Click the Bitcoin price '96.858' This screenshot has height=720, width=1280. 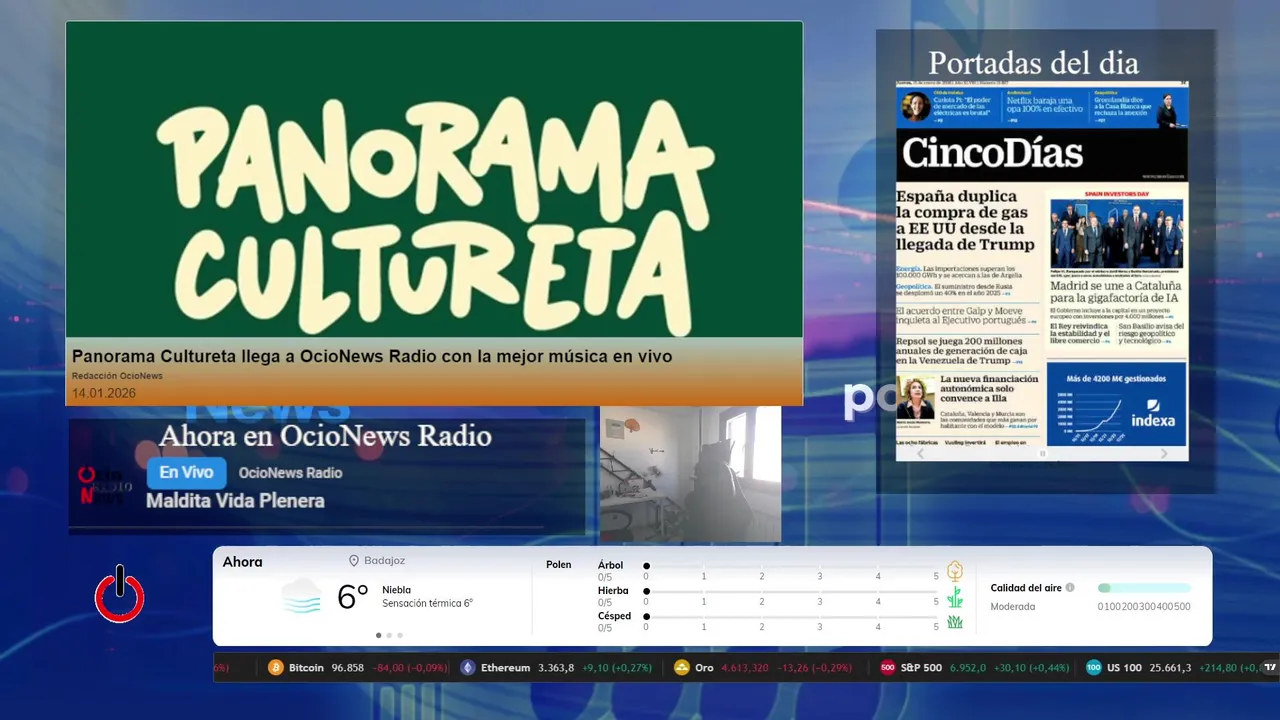click(347, 668)
